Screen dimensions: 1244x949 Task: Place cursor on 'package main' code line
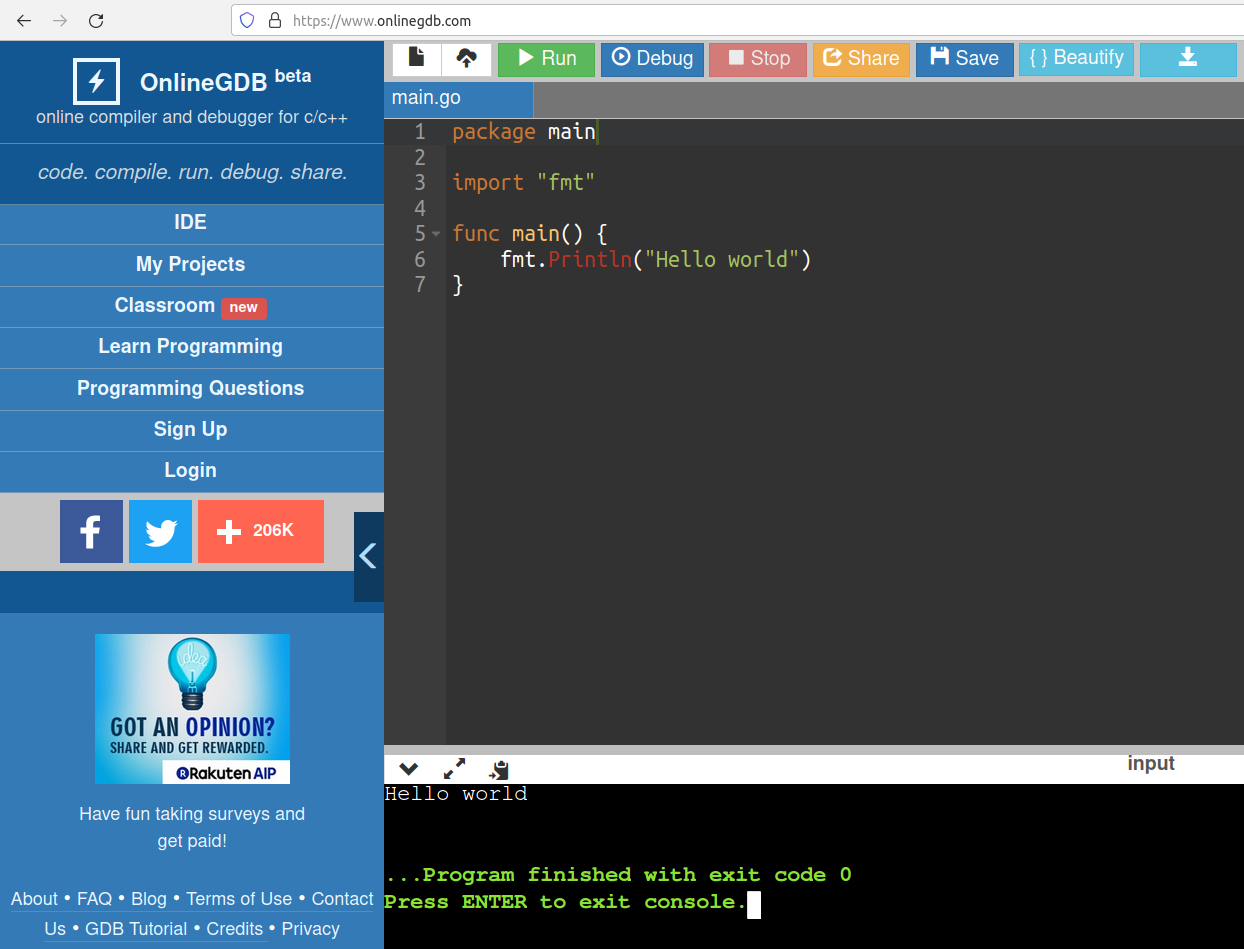tap(523, 132)
